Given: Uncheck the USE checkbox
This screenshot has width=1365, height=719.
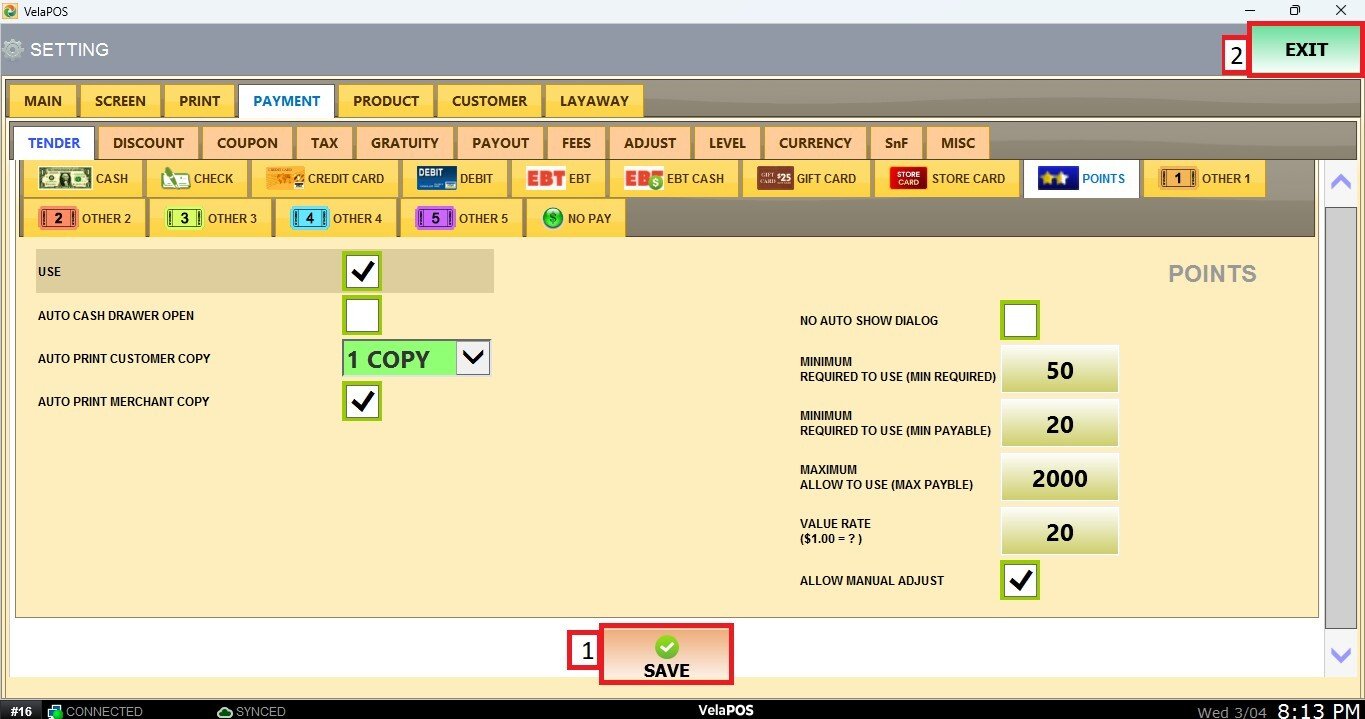Looking at the screenshot, I should (362, 271).
